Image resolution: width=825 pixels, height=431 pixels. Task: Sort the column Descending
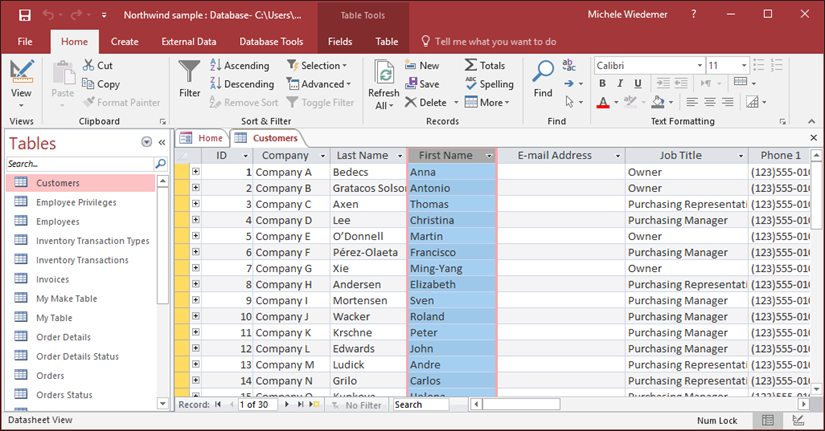242,84
